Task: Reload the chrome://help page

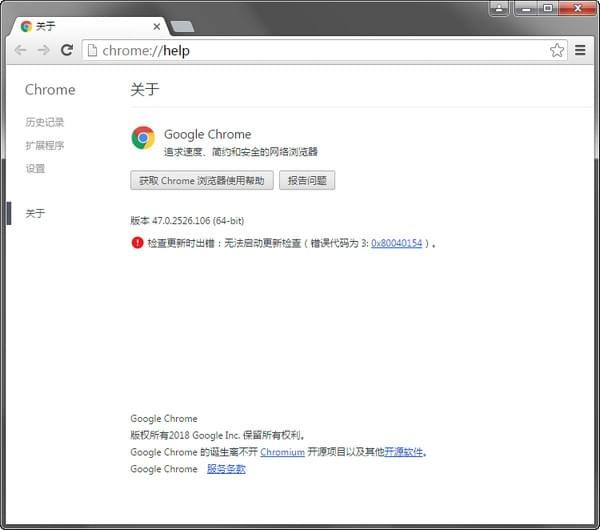Action: pos(67,50)
